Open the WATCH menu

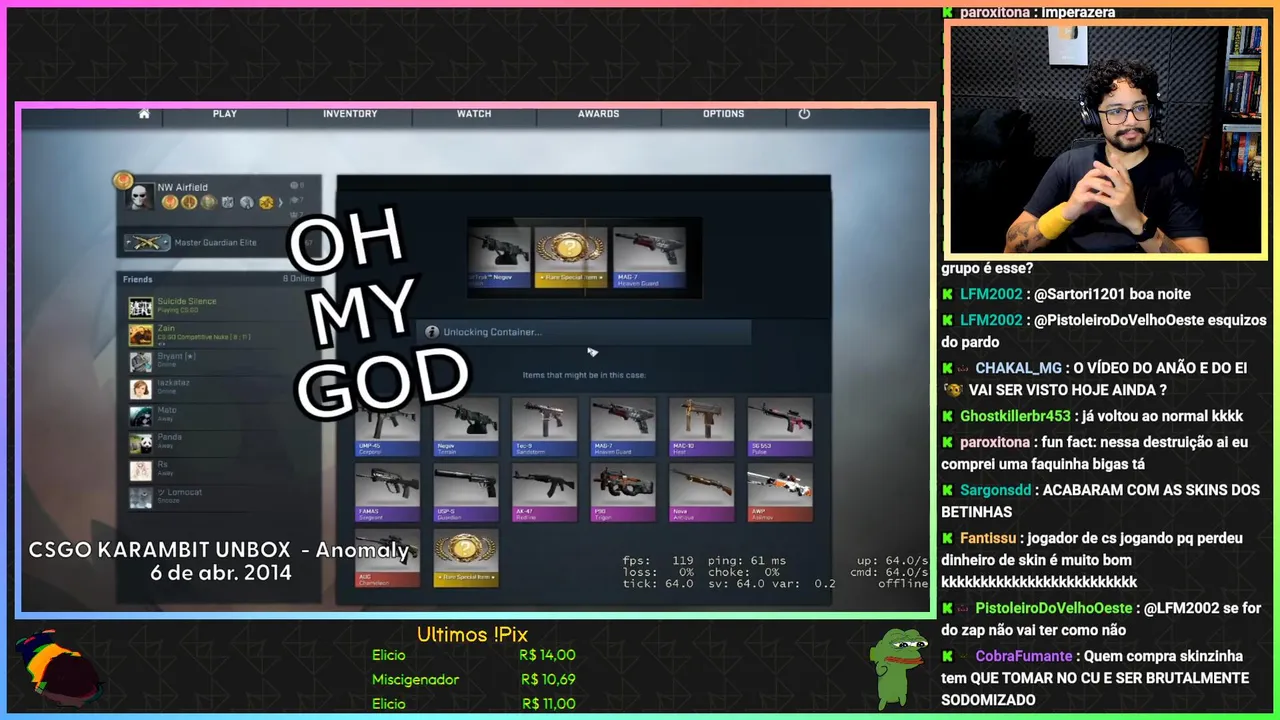474,114
